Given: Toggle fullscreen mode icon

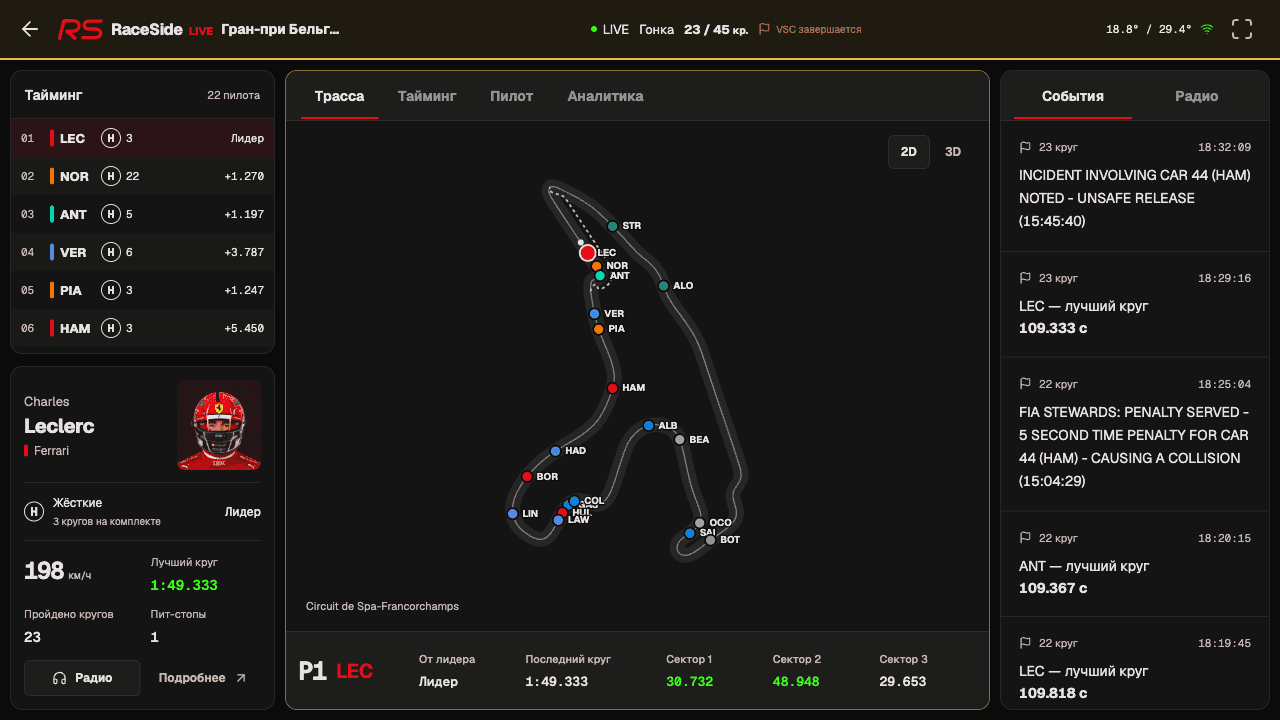Looking at the screenshot, I should pyautogui.click(x=1242, y=29).
